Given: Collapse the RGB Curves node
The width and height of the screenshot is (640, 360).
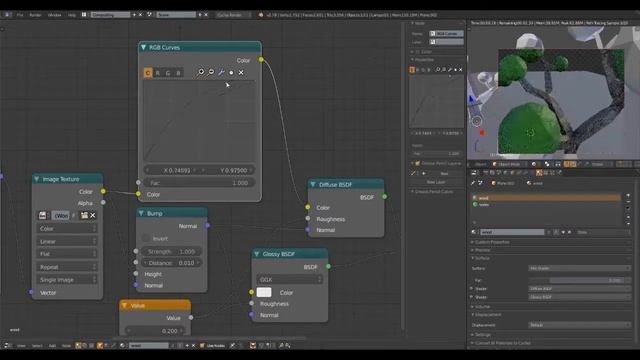Looking at the screenshot, I should pyautogui.click(x=143, y=47).
